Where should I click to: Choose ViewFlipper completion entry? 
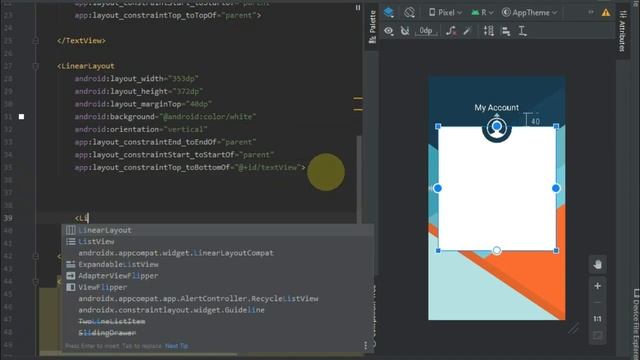(218, 287)
